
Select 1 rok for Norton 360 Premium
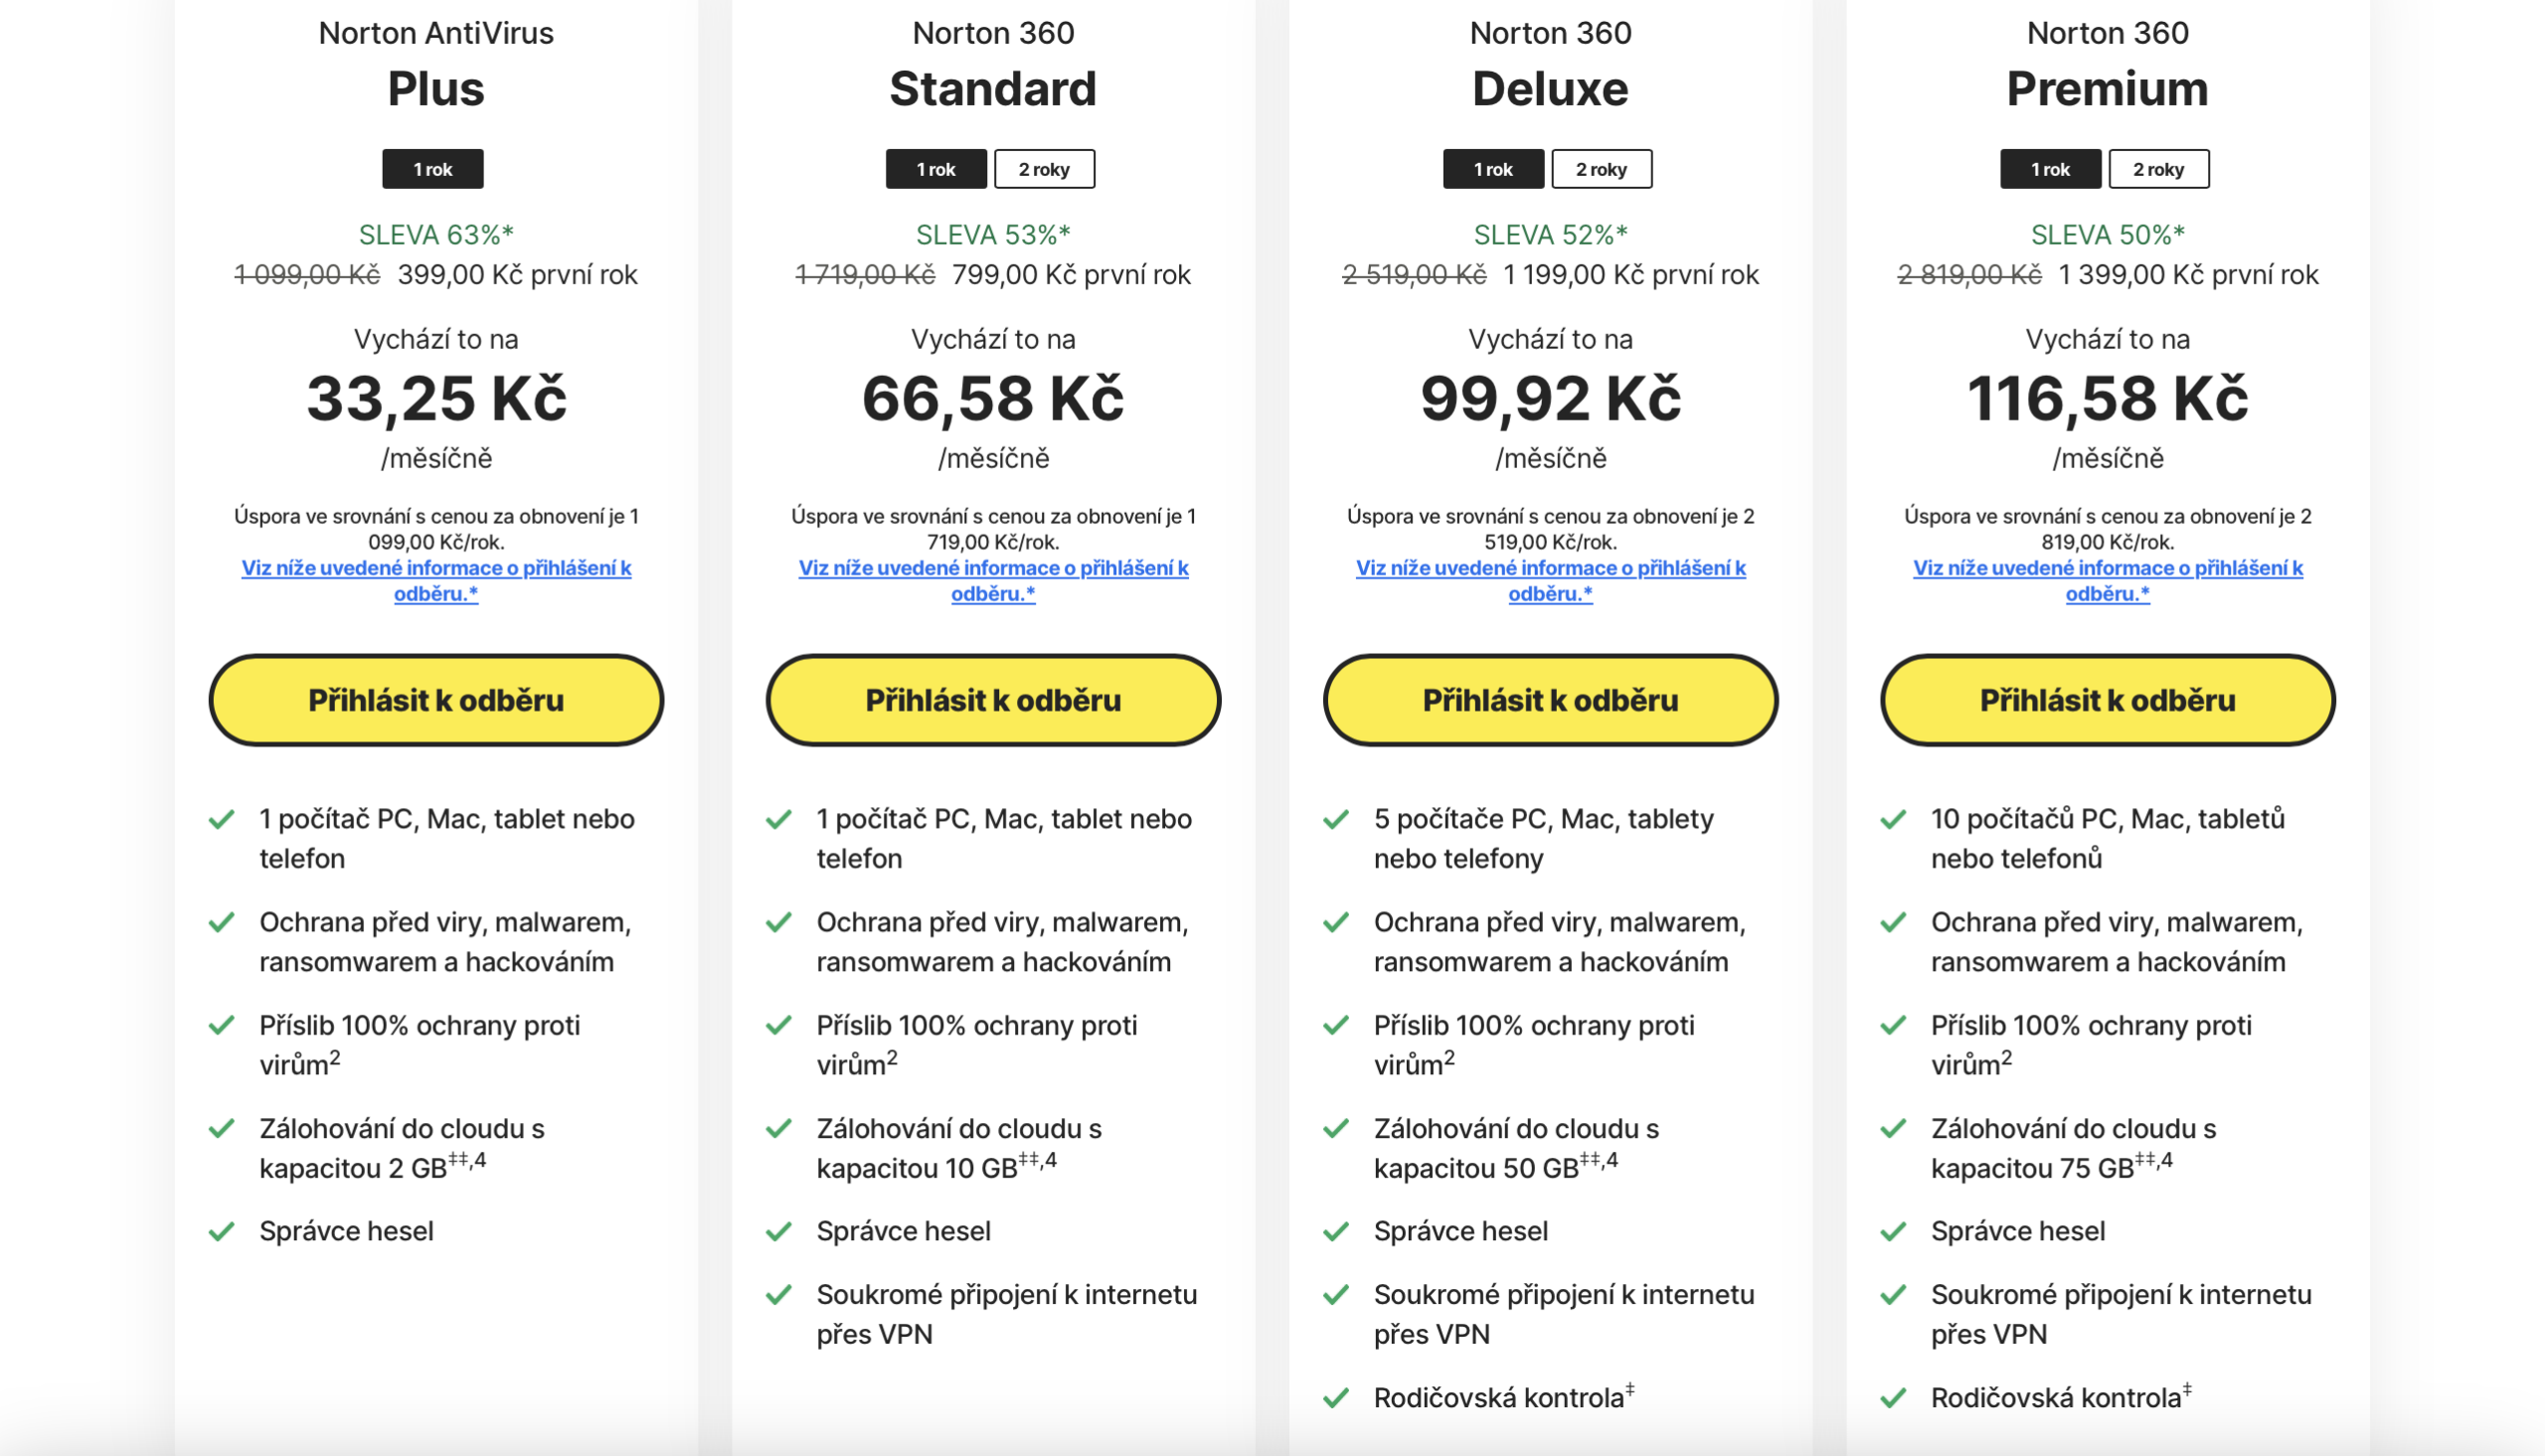[2050, 169]
